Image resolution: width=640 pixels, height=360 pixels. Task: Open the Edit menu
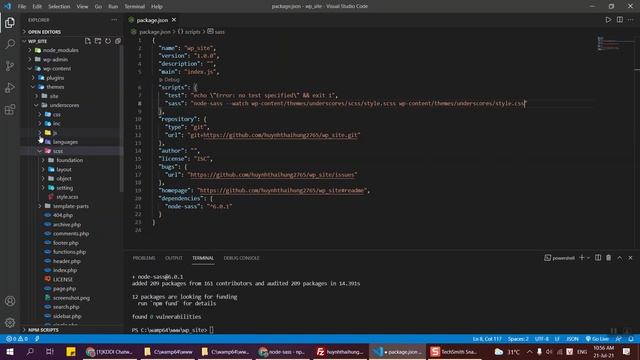[x=37, y=6]
